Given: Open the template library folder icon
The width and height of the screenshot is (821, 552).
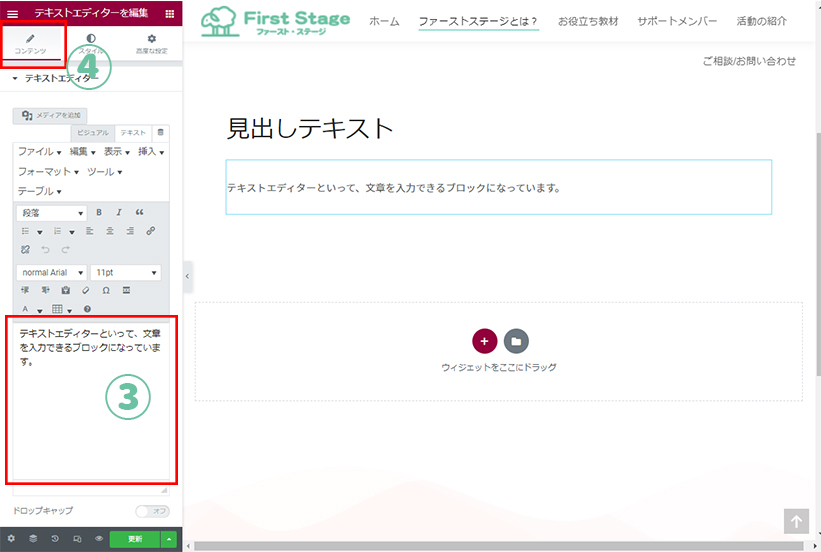Looking at the screenshot, I should coord(516,341).
